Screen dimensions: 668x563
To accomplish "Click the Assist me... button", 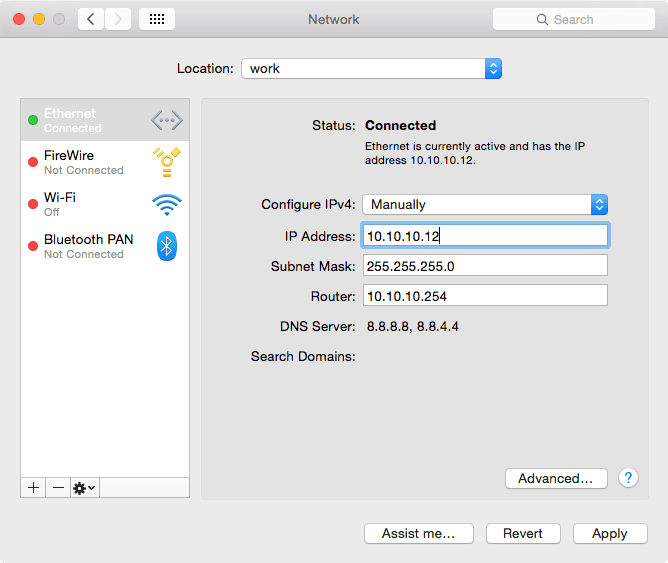I will 419,533.
